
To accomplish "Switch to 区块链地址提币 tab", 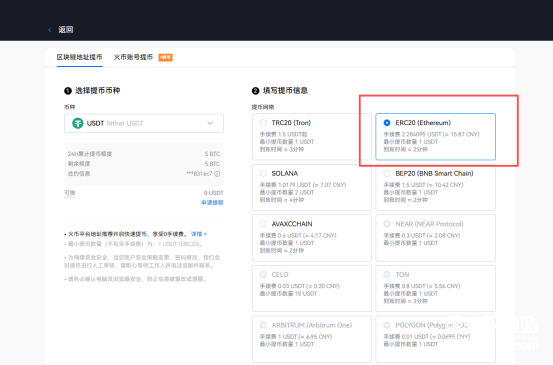I will (x=80, y=57).
